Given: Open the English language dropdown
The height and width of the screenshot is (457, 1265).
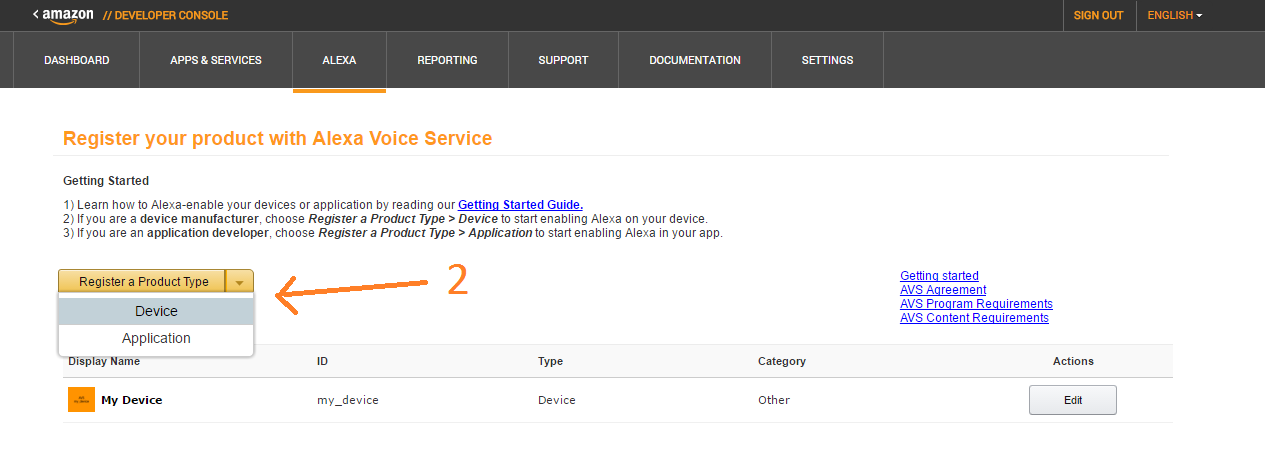Looking at the screenshot, I should [1174, 15].
